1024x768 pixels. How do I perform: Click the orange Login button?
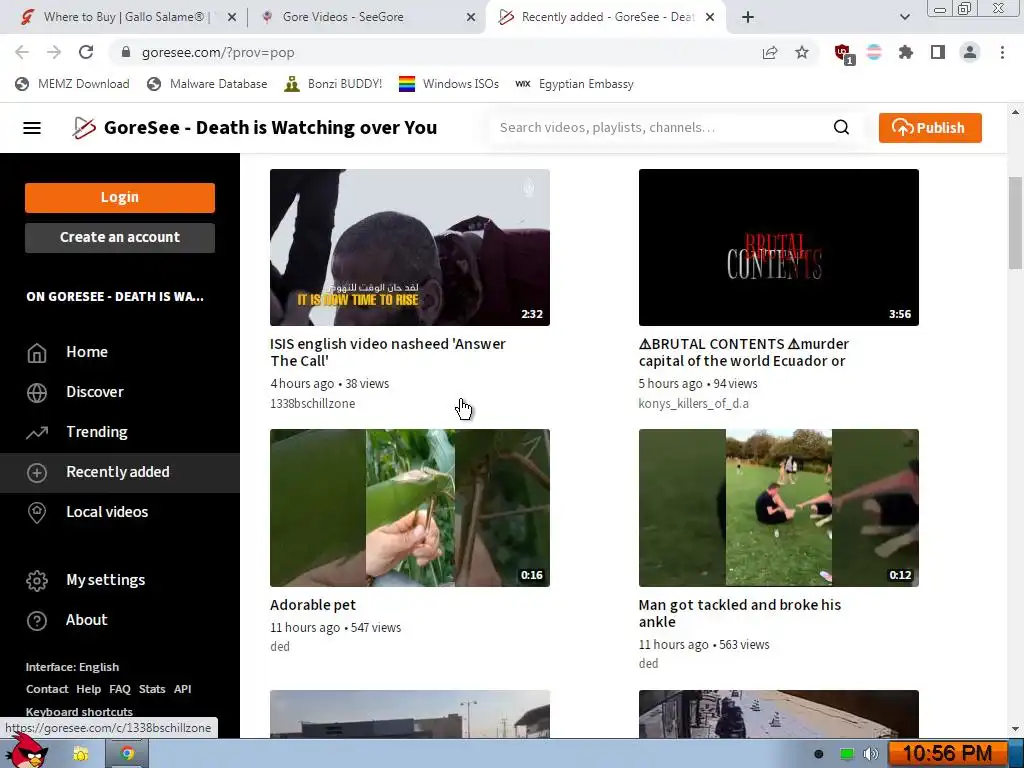[x=120, y=197]
